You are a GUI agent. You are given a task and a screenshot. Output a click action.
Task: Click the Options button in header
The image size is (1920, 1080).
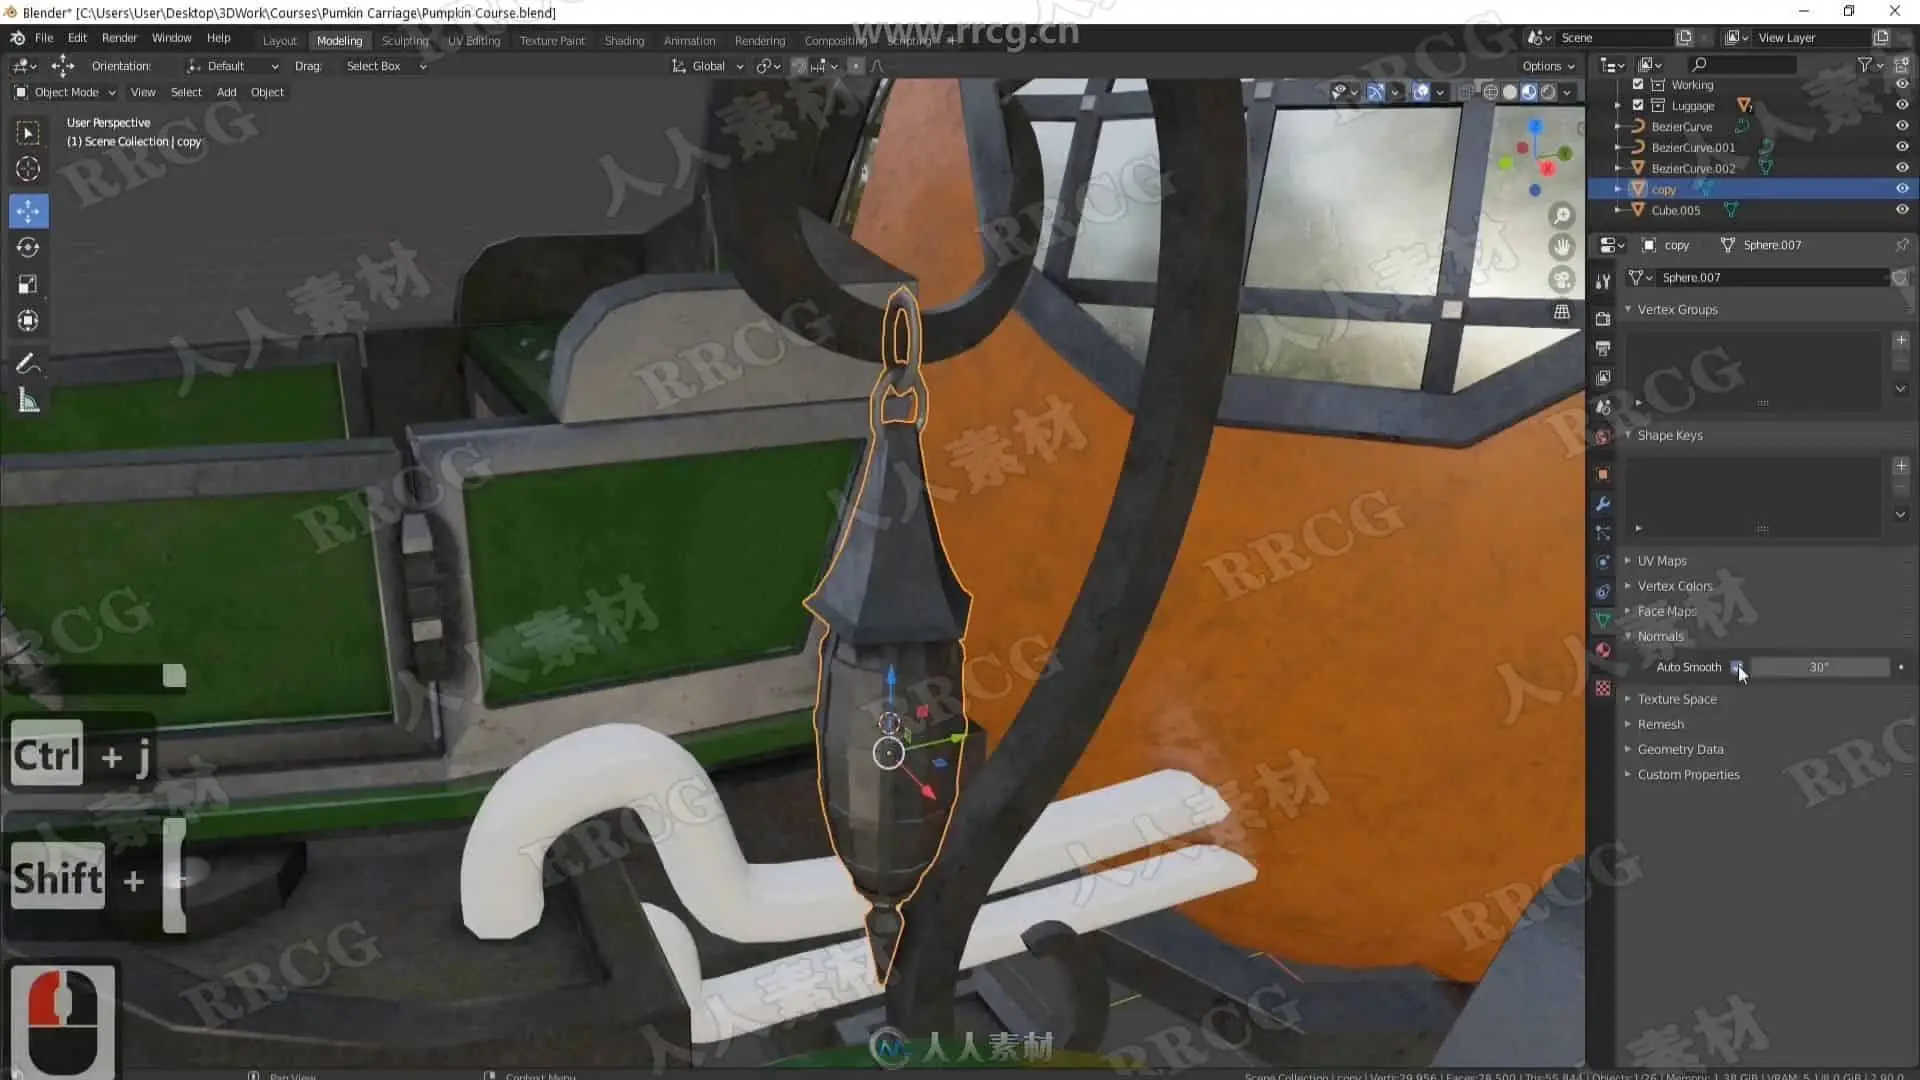(1548, 66)
